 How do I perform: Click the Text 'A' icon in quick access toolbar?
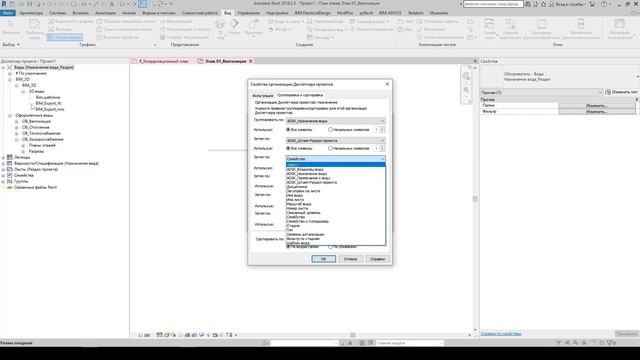pyautogui.click(x=112, y=4)
